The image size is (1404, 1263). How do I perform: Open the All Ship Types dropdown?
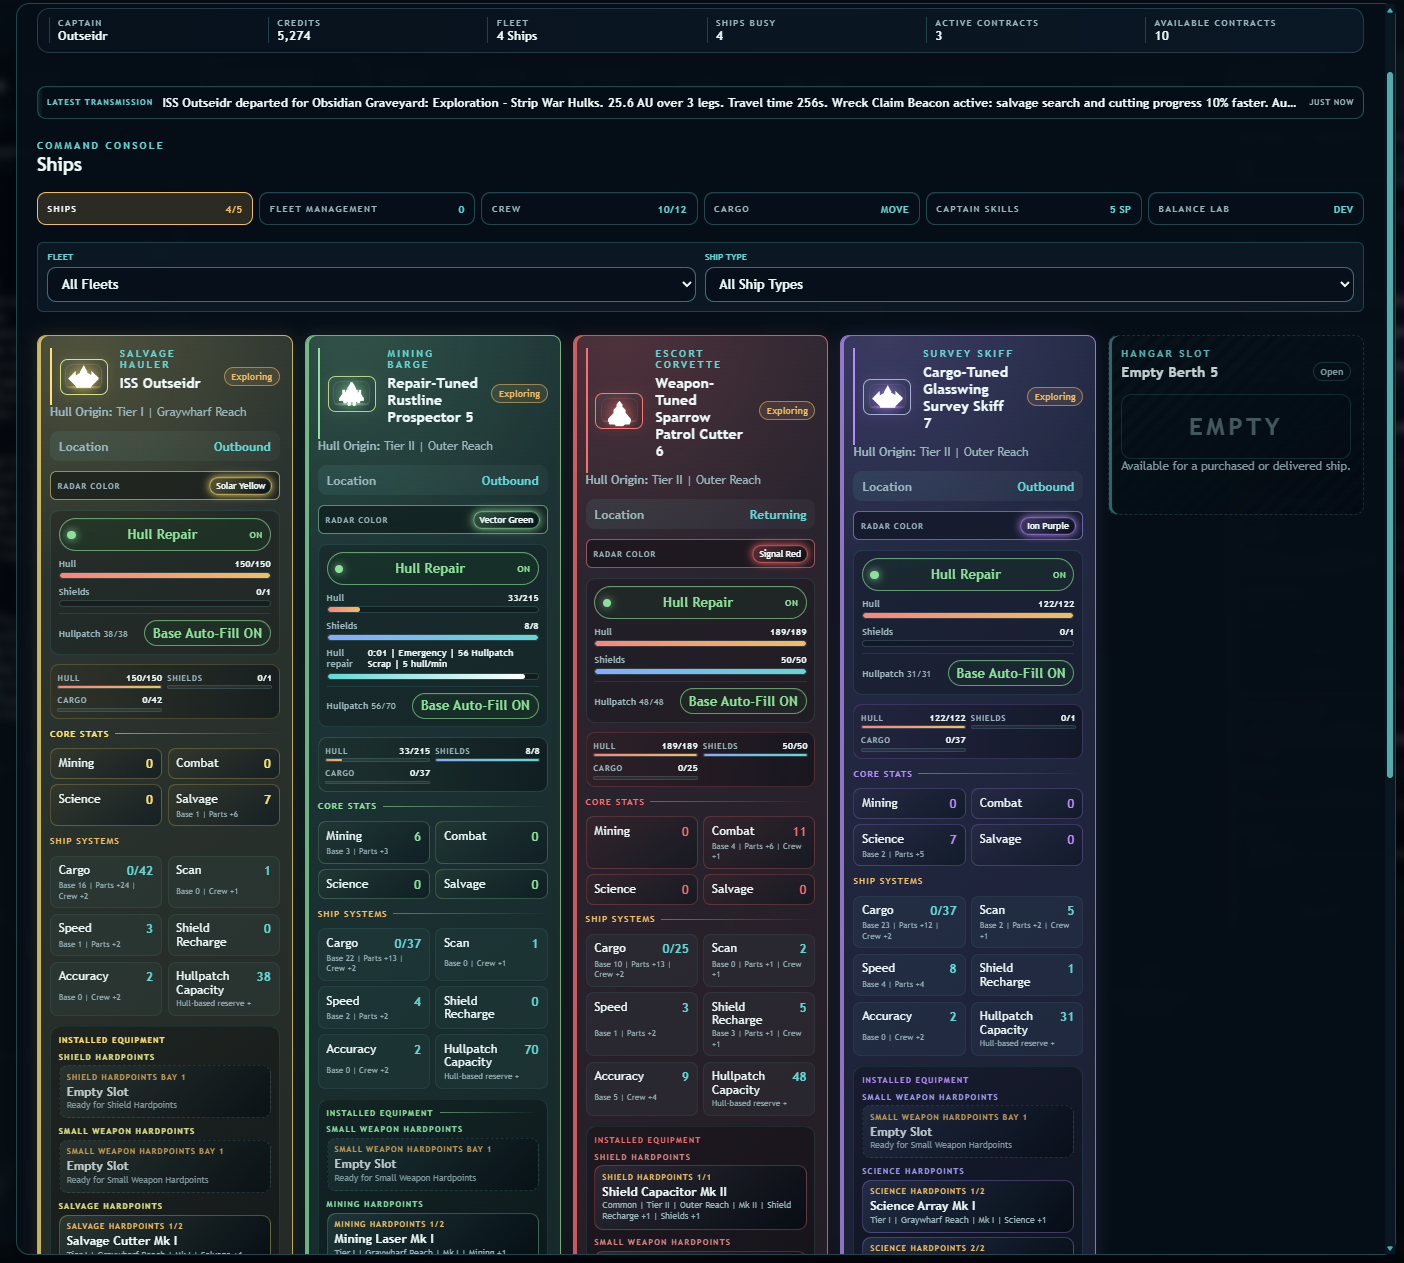[1029, 284]
